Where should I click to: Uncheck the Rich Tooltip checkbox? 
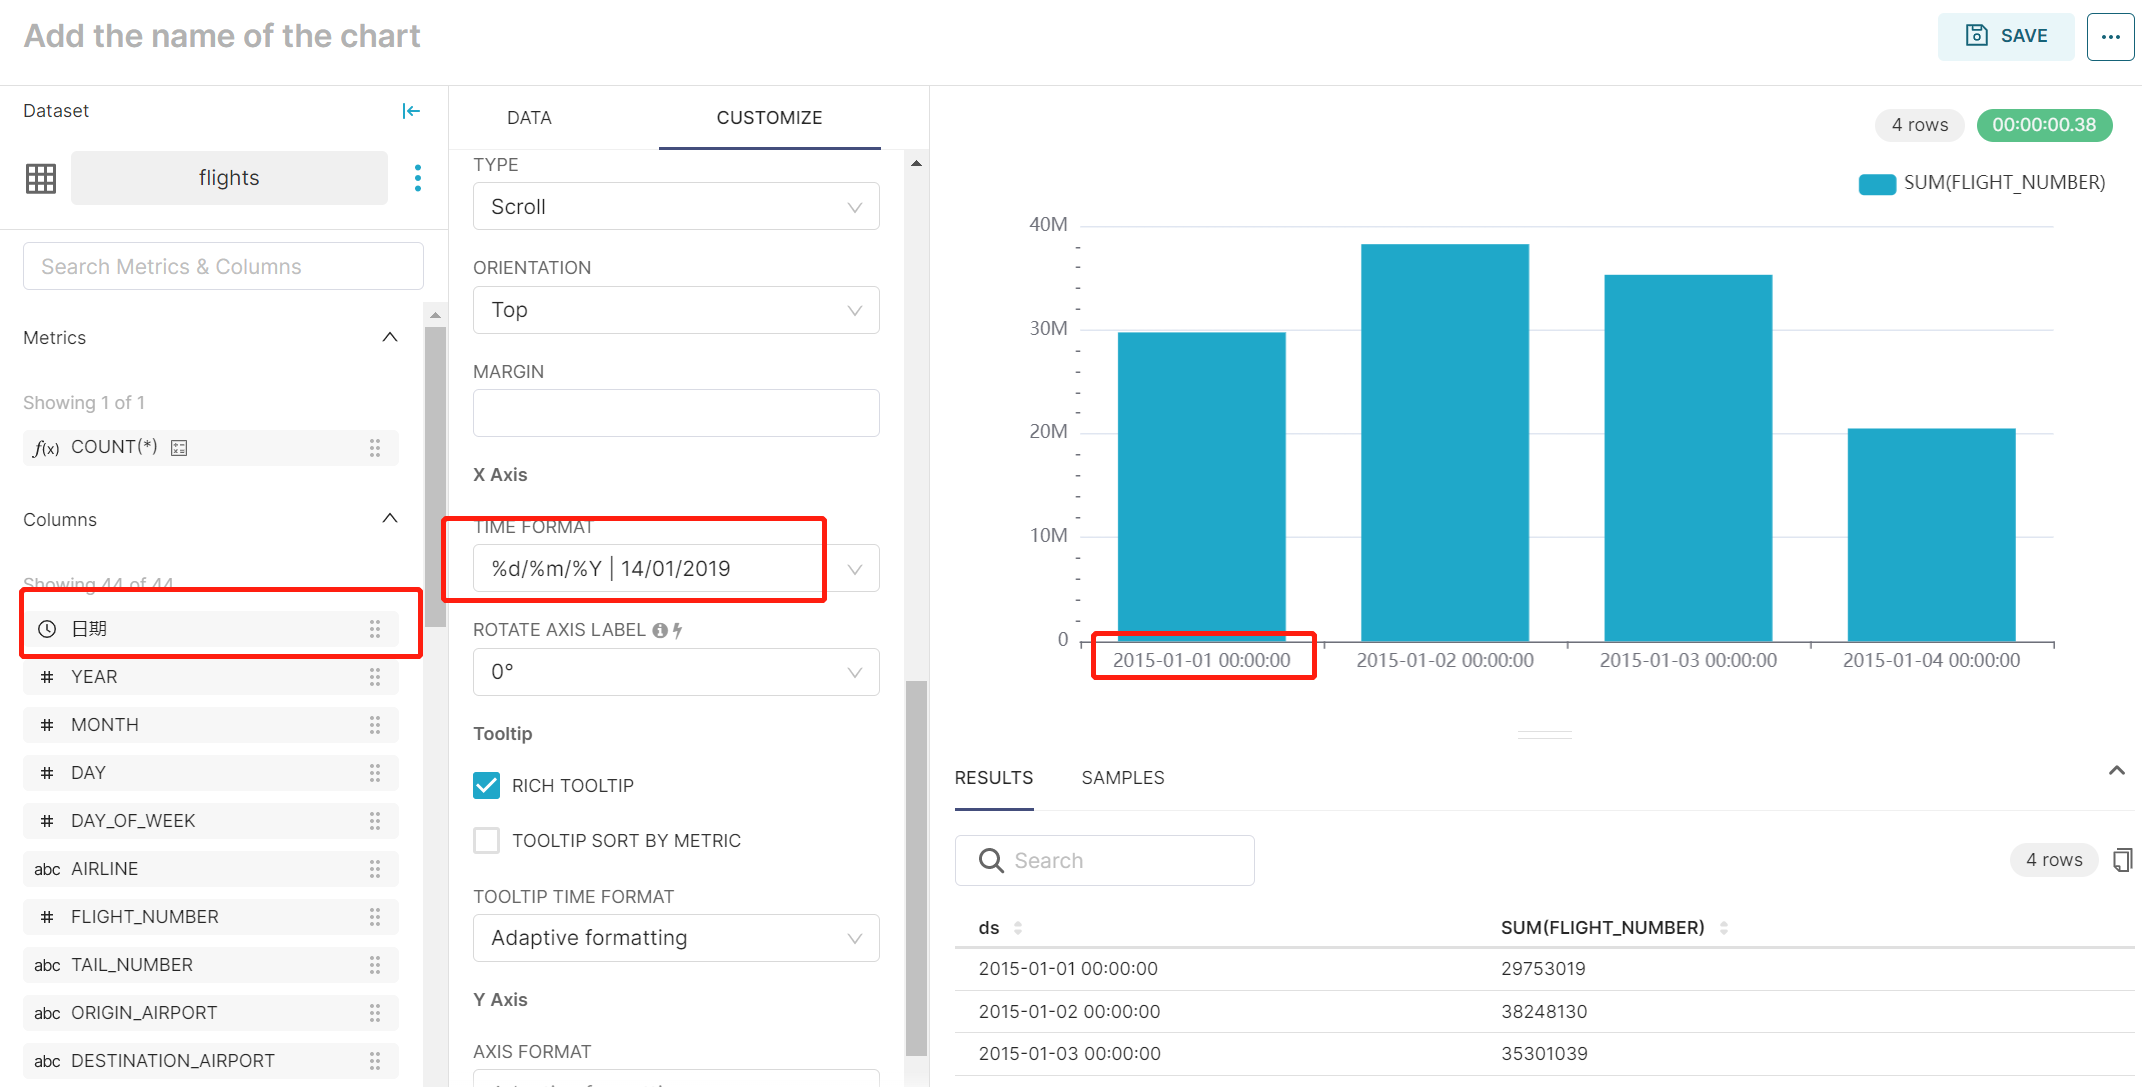point(487,786)
